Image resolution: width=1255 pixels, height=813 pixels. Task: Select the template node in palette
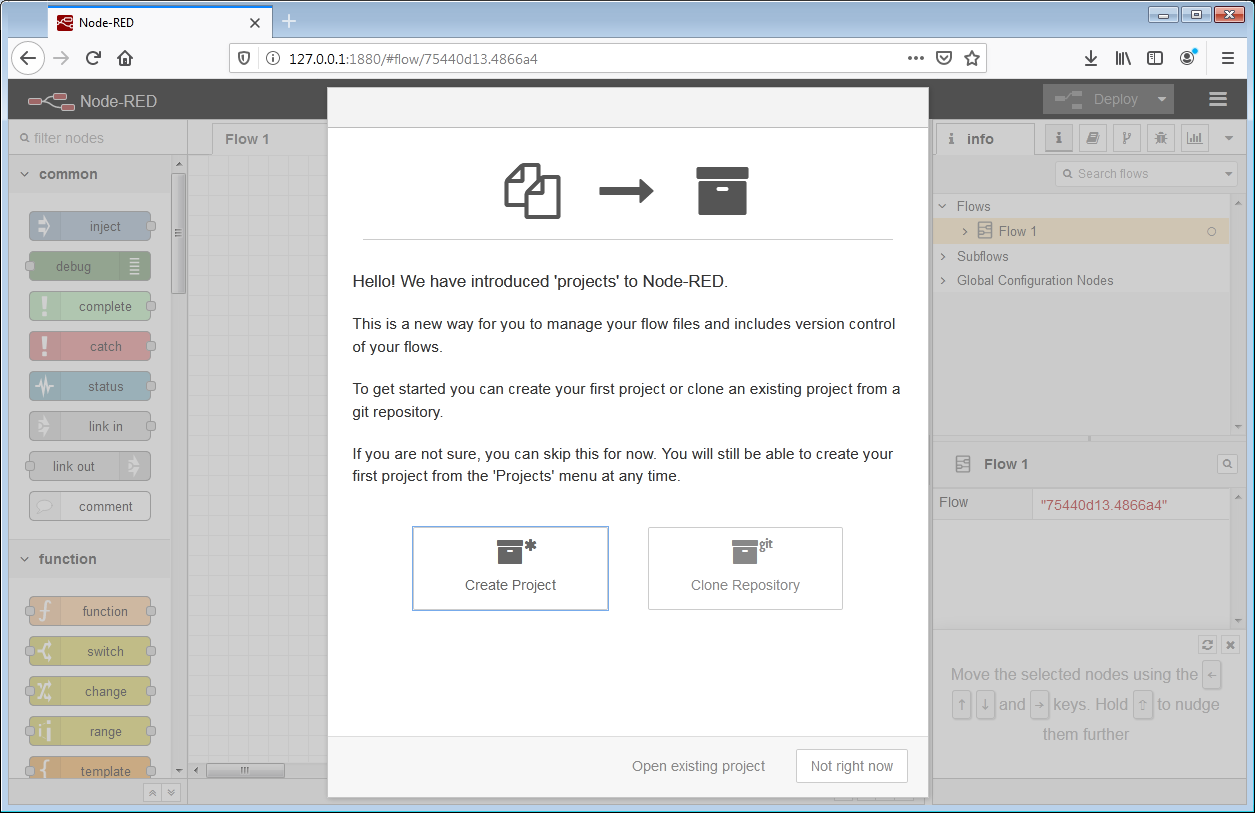[x=90, y=769]
